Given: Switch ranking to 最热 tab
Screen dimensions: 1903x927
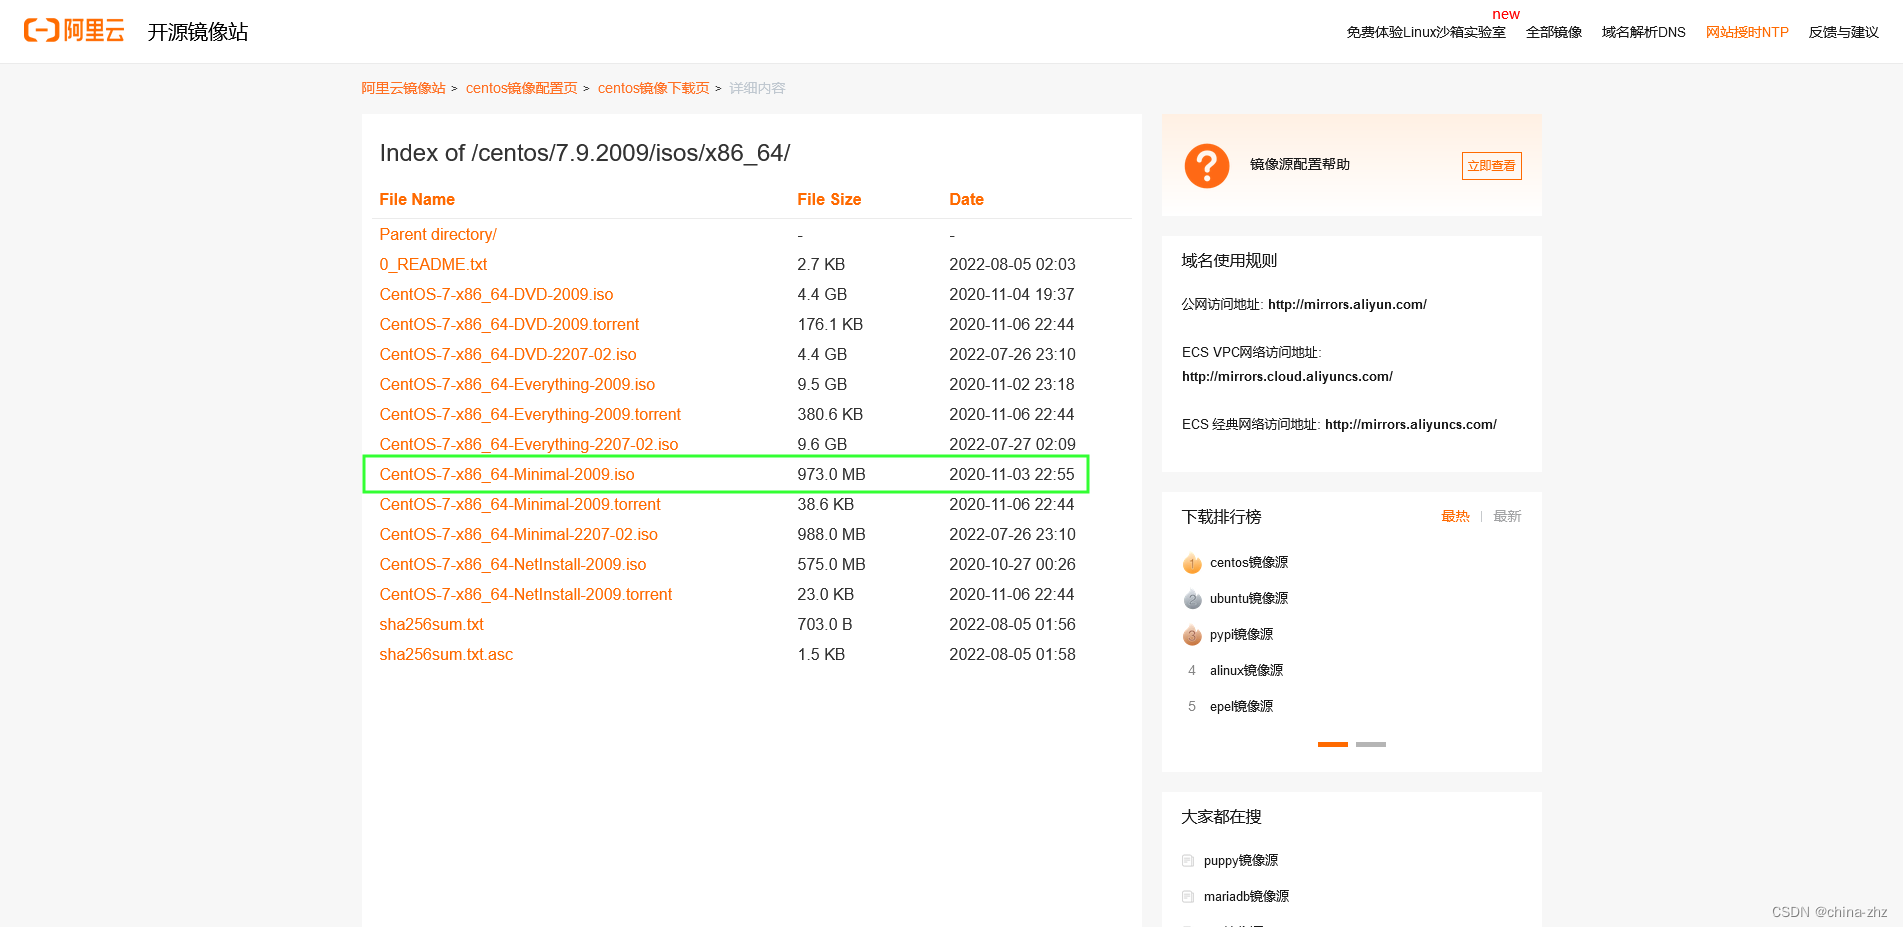Looking at the screenshot, I should (x=1455, y=516).
